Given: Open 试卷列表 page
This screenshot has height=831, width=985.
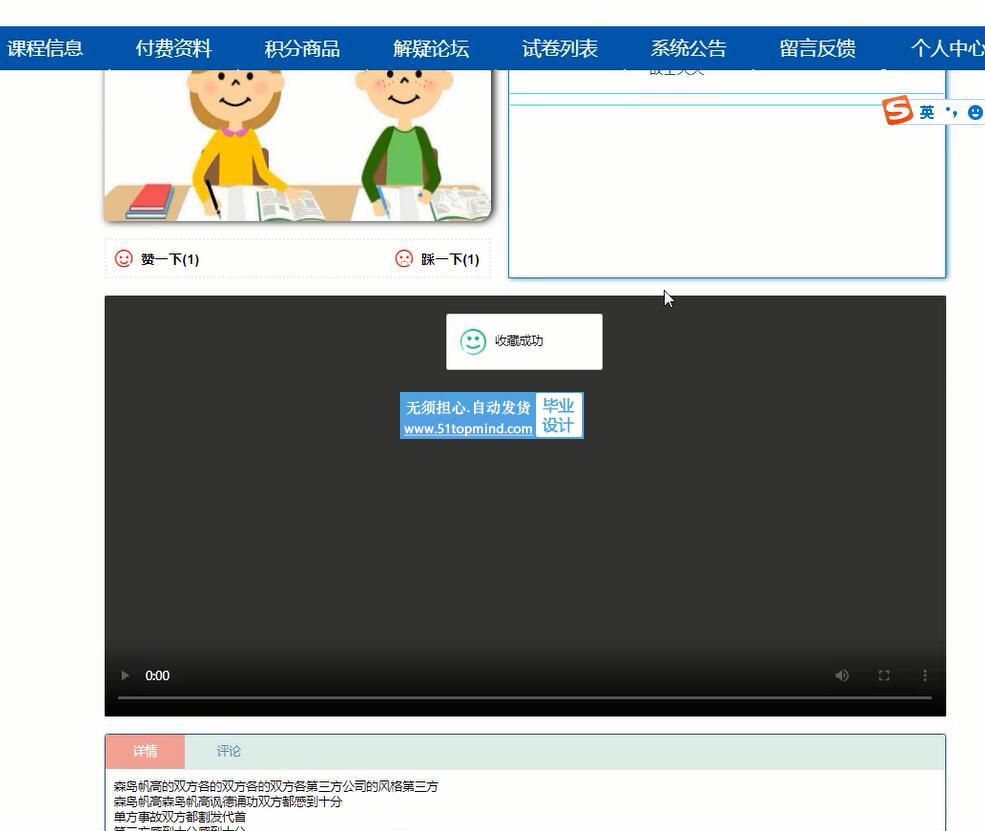Looking at the screenshot, I should click(x=560, y=48).
